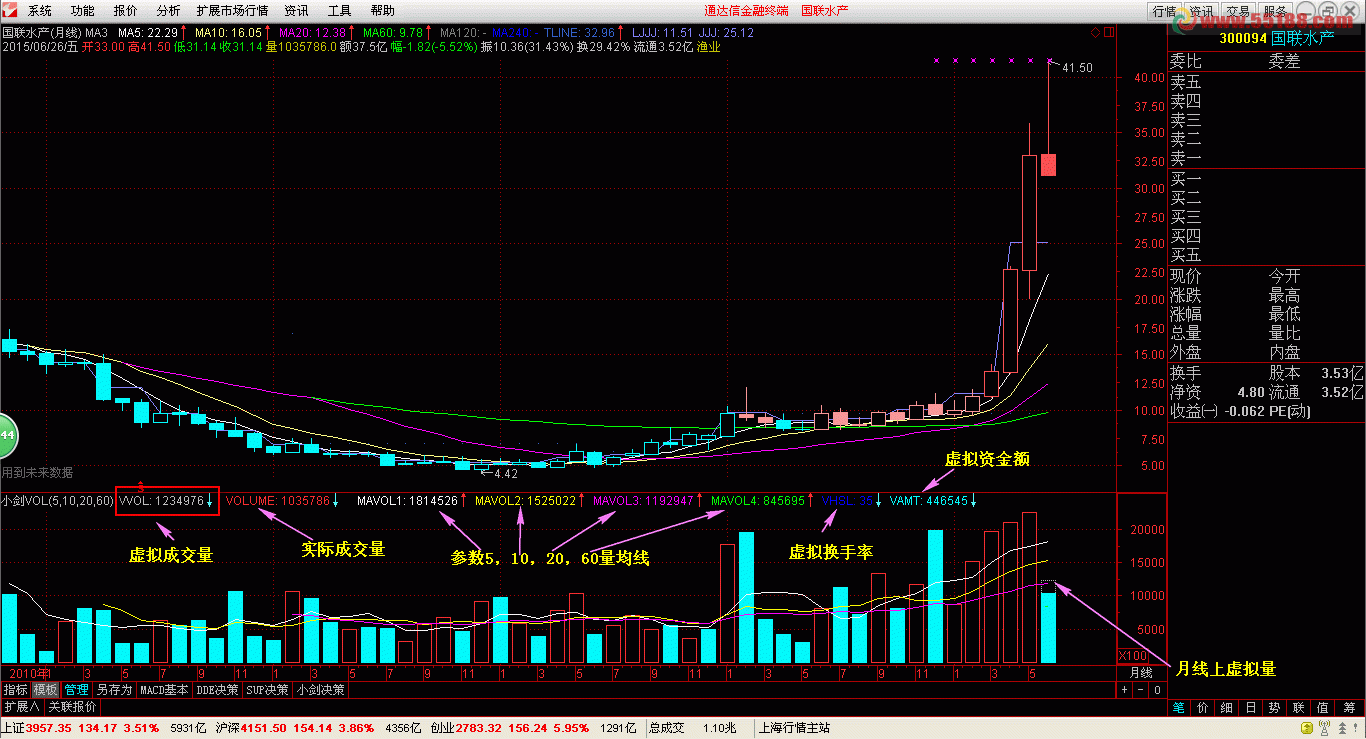
Task: Switch to SUP决策 template
Action: click(268, 690)
